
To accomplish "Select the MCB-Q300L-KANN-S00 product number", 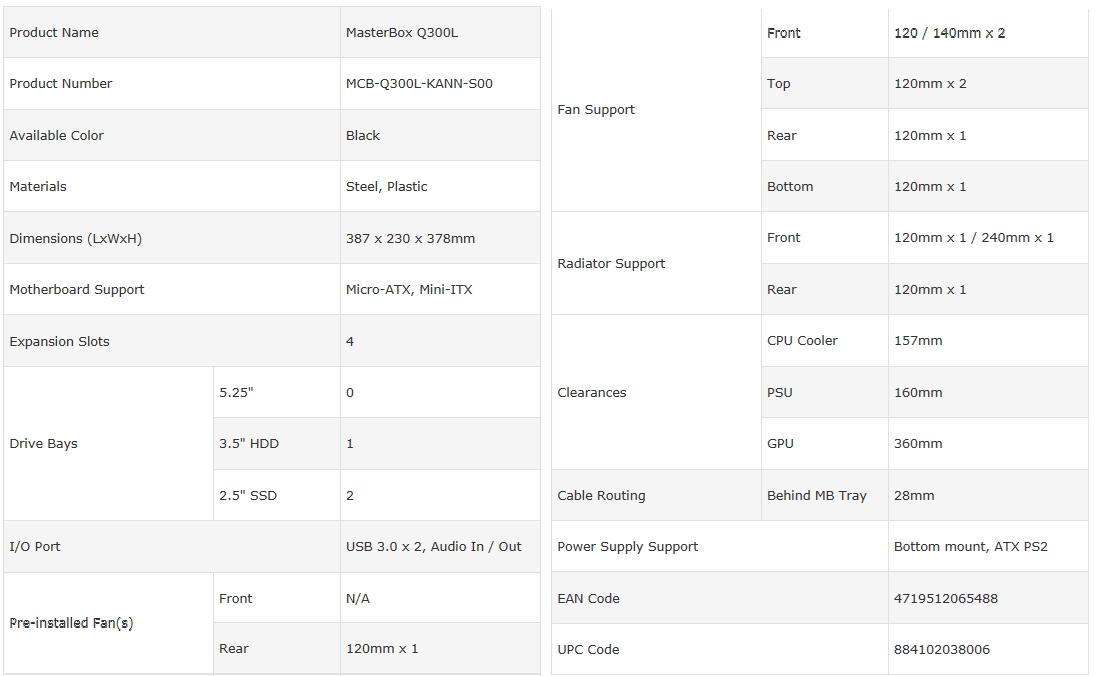I will pyautogui.click(x=419, y=83).
